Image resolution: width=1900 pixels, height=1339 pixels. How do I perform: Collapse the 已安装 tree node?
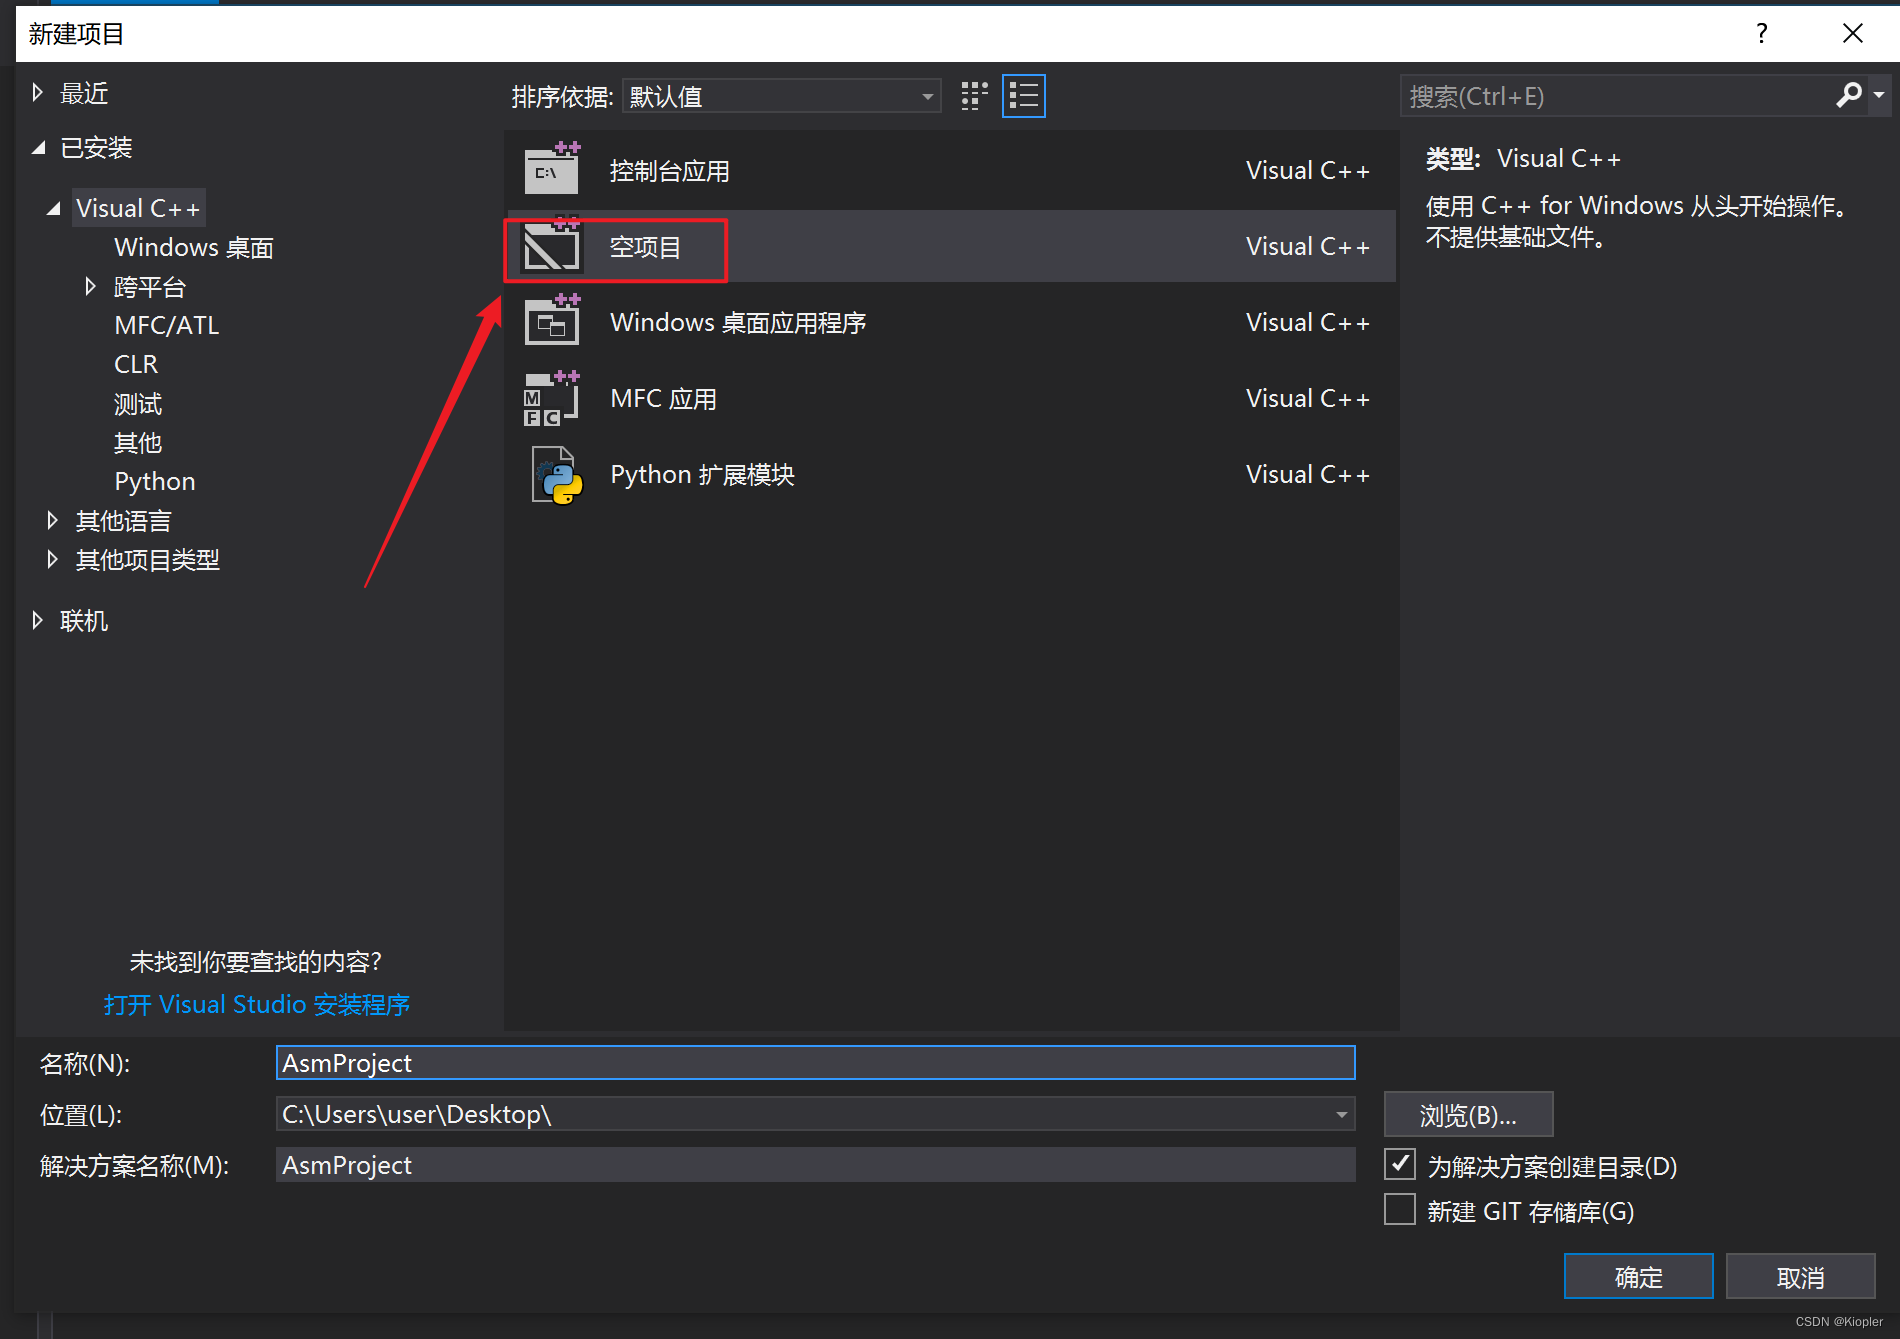(39, 148)
